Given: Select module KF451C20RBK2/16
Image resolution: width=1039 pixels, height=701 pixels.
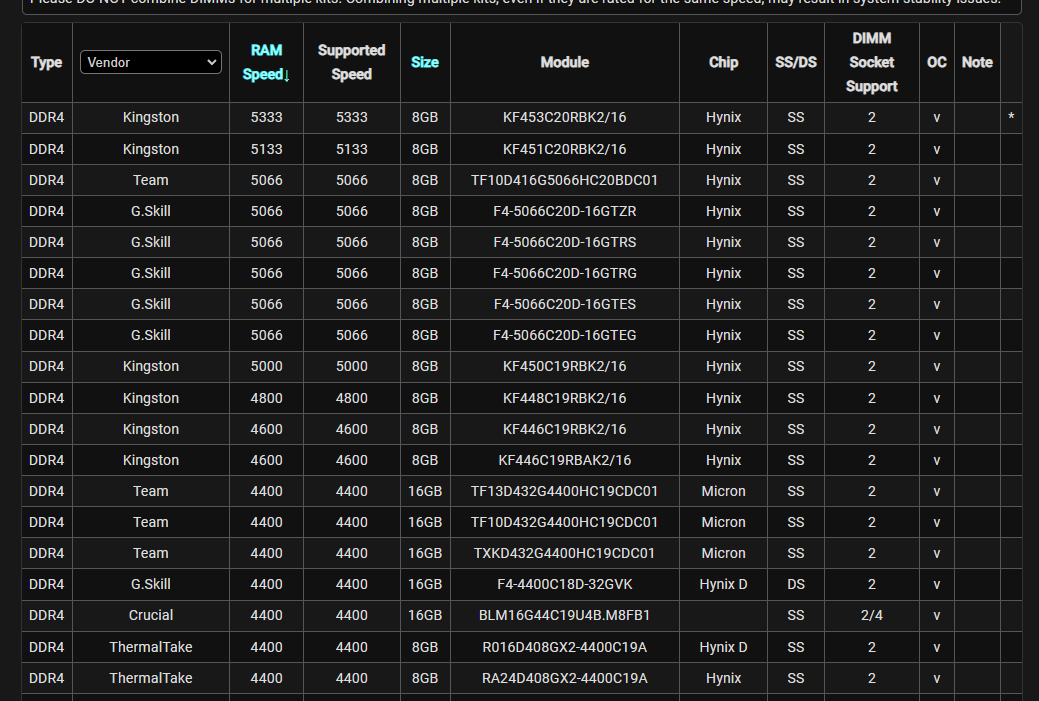Looking at the screenshot, I should (x=565, y=149).
